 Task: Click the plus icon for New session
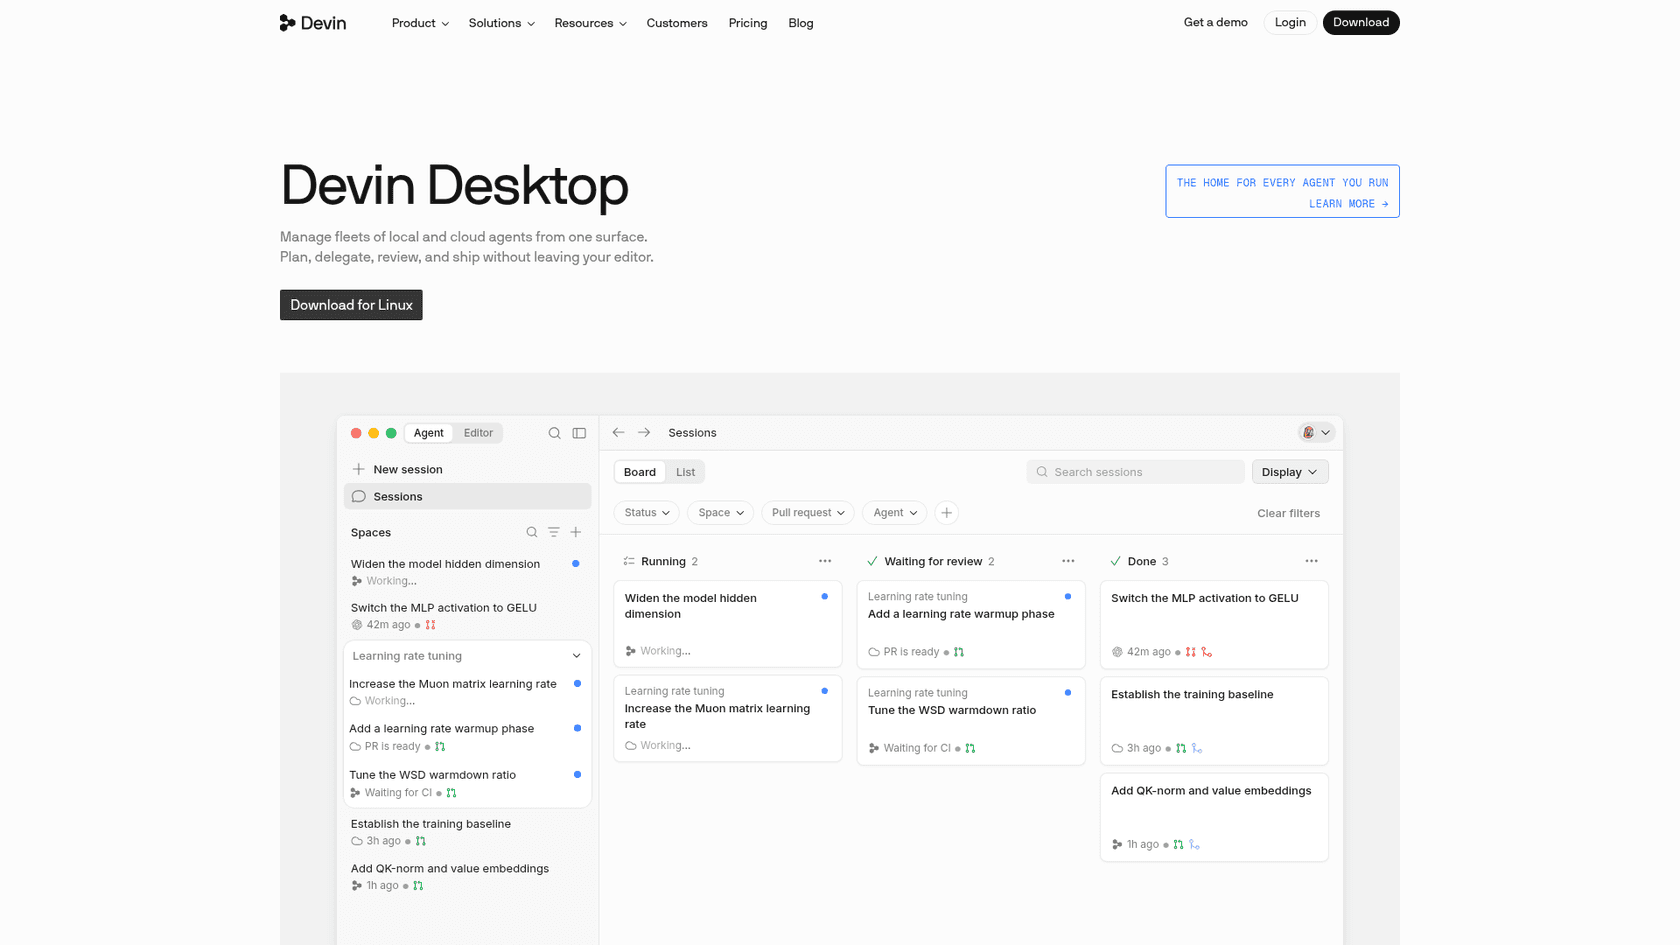(x=358, y=469)
